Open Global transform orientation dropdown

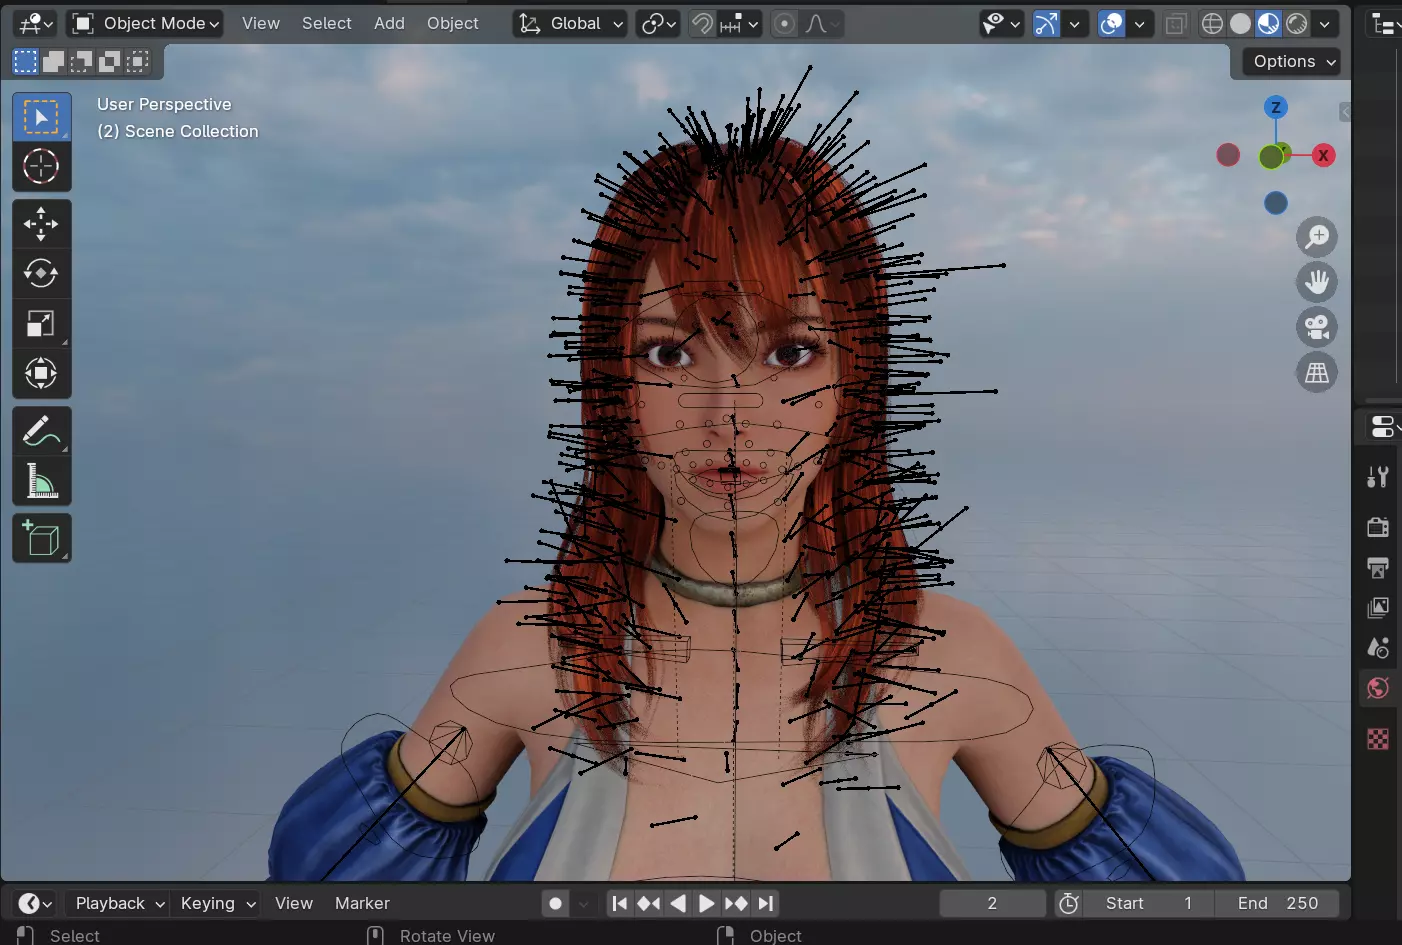click(x=570, y=23)
